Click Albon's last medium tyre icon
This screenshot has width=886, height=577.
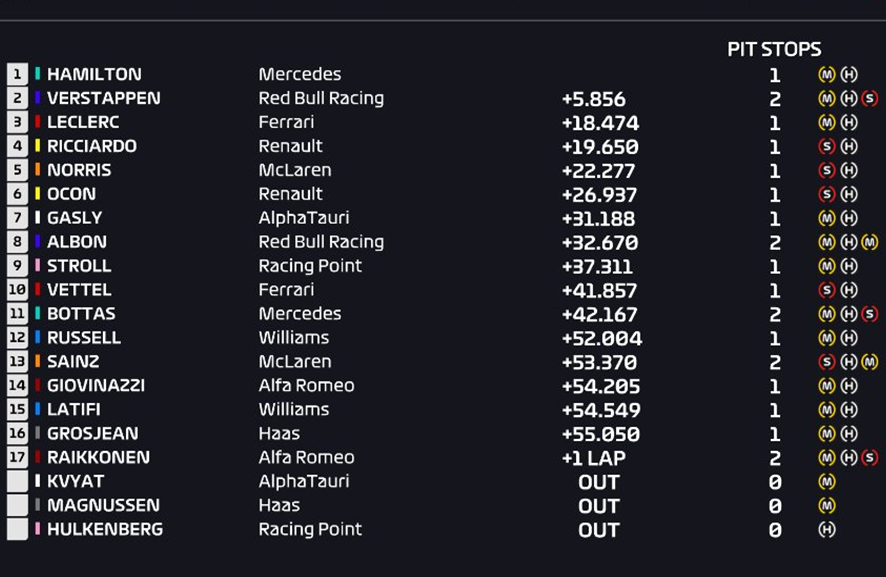click(870, 242)
